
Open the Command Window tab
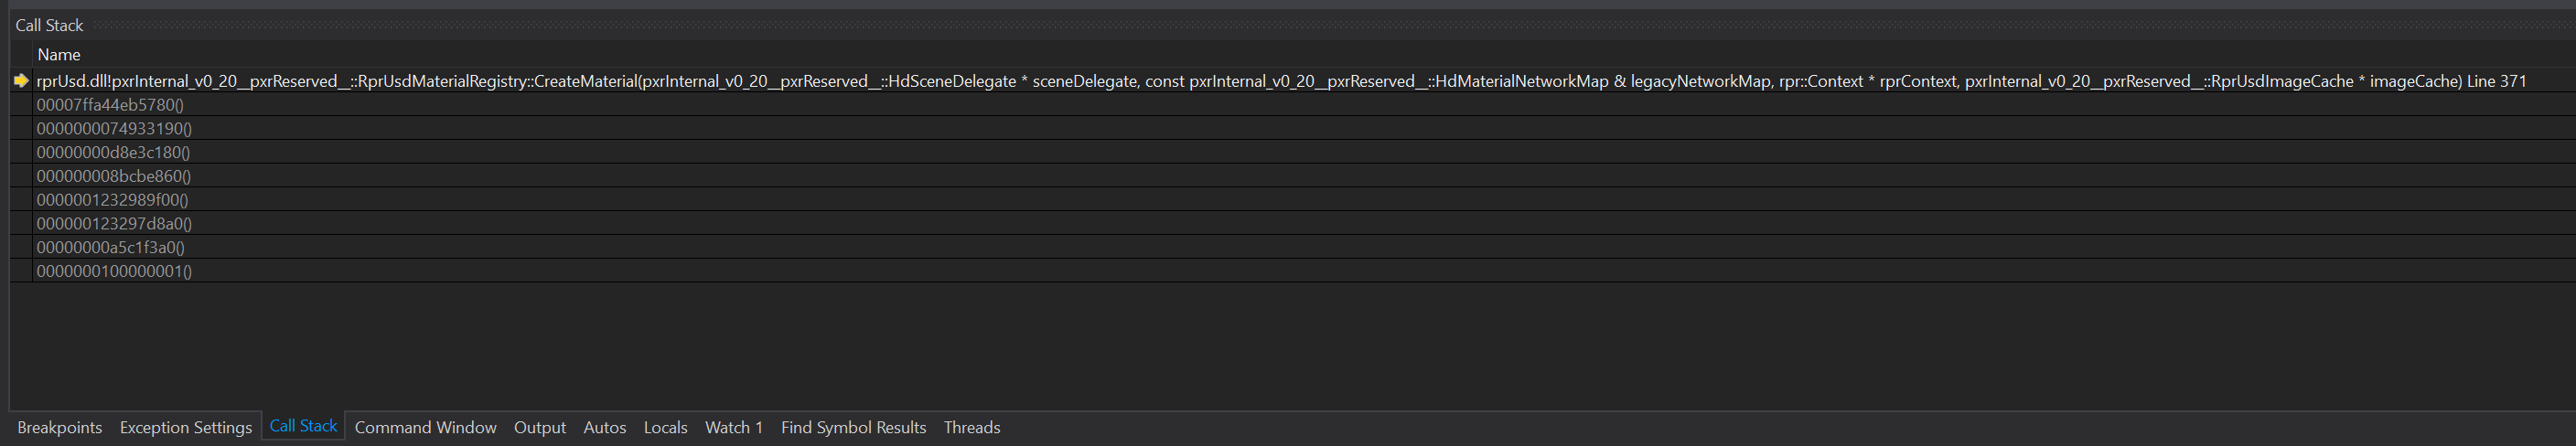pyautogui.click(x=425, y=428)
